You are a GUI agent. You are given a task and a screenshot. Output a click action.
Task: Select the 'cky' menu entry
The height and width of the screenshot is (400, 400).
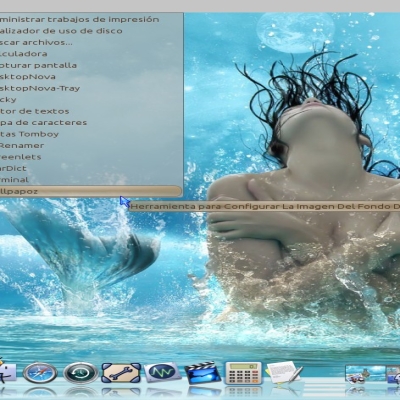[91, 100]
